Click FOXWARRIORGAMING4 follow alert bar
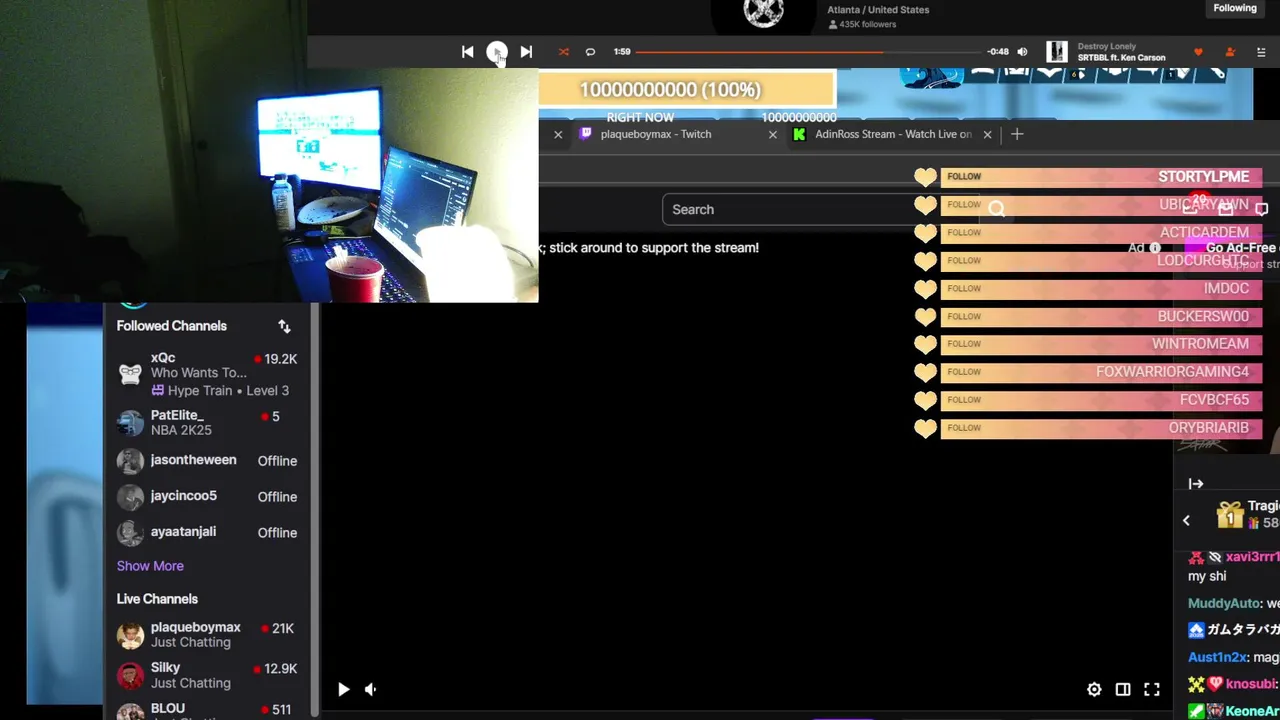Screen dimensions: 1280x720 (1101, 372)
